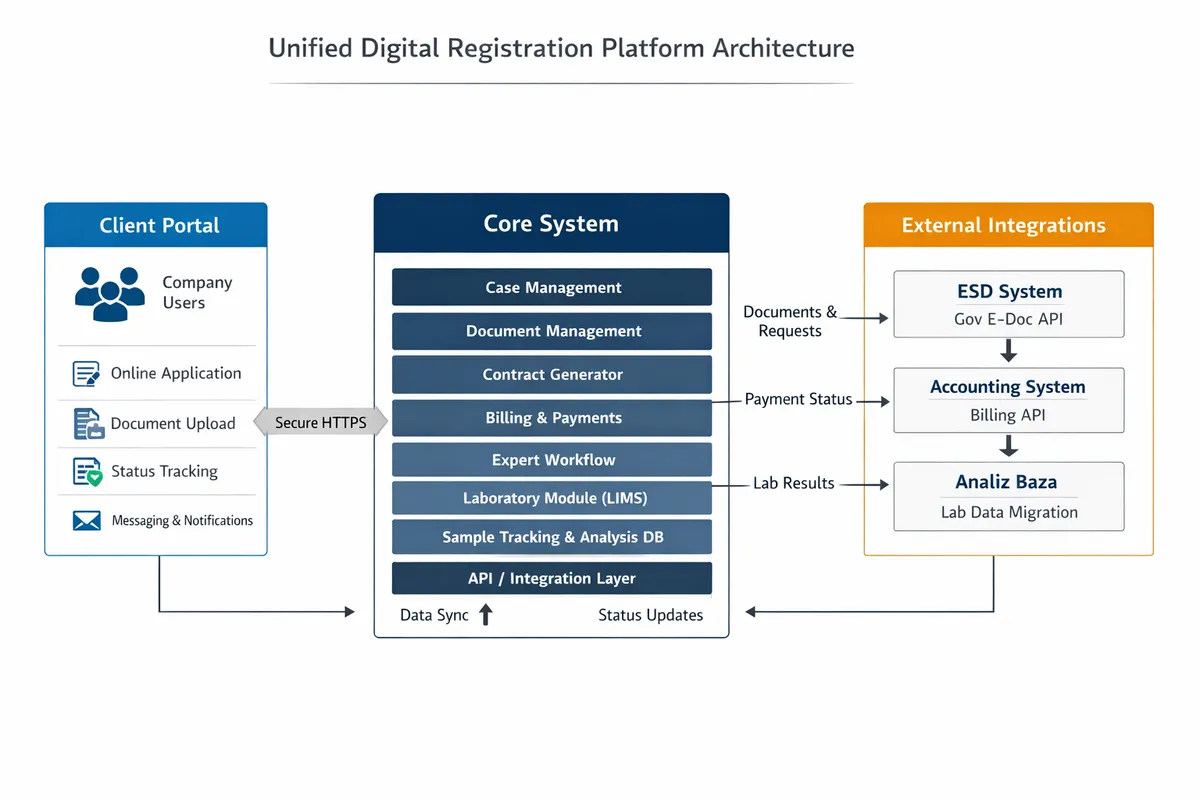Click the Company Users group icon

click(110, 293)
